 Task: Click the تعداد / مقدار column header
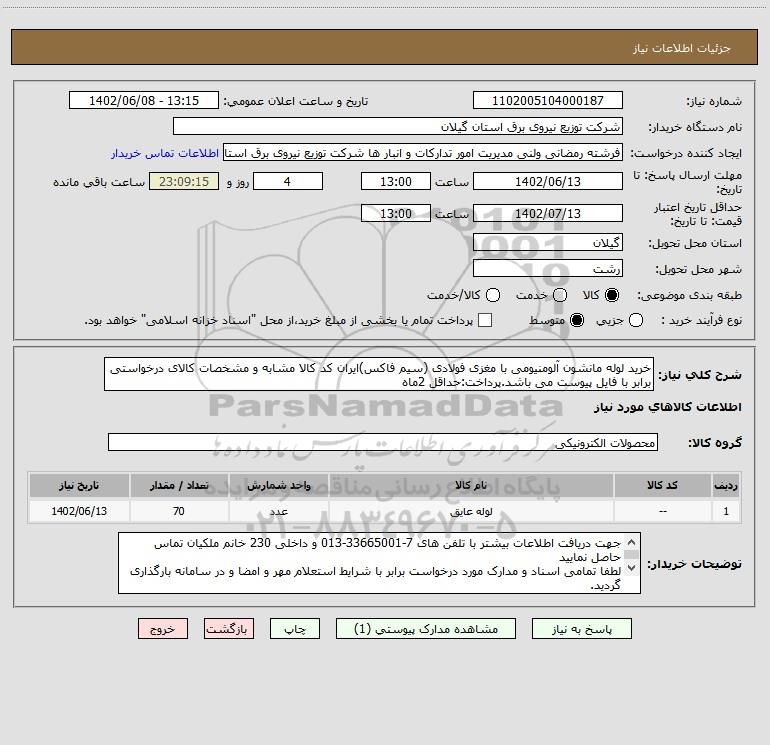(x=179, y=486)
